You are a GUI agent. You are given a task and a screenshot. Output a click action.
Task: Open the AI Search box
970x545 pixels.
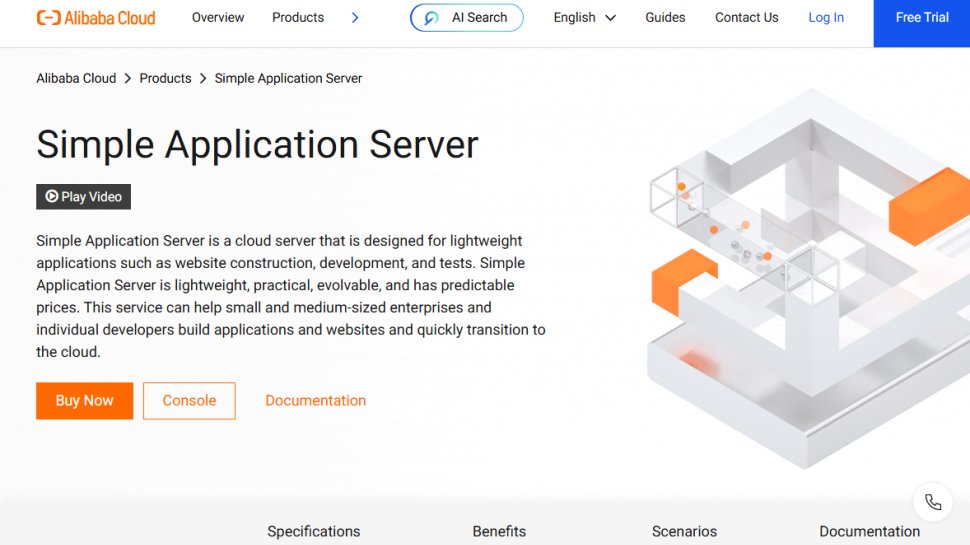[466, 17]
